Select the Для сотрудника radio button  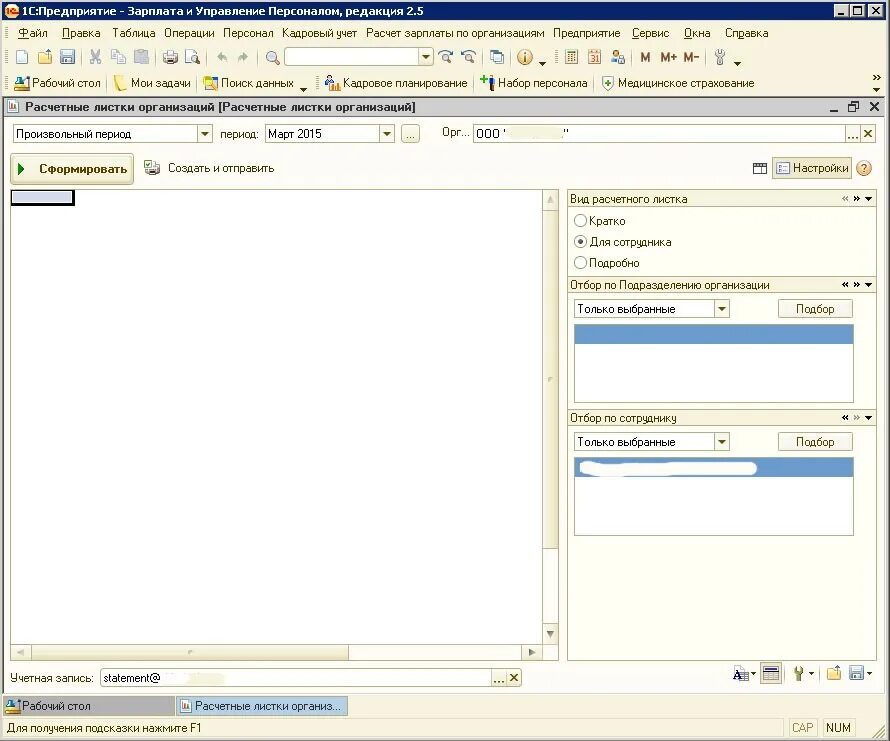click(580, 241)
